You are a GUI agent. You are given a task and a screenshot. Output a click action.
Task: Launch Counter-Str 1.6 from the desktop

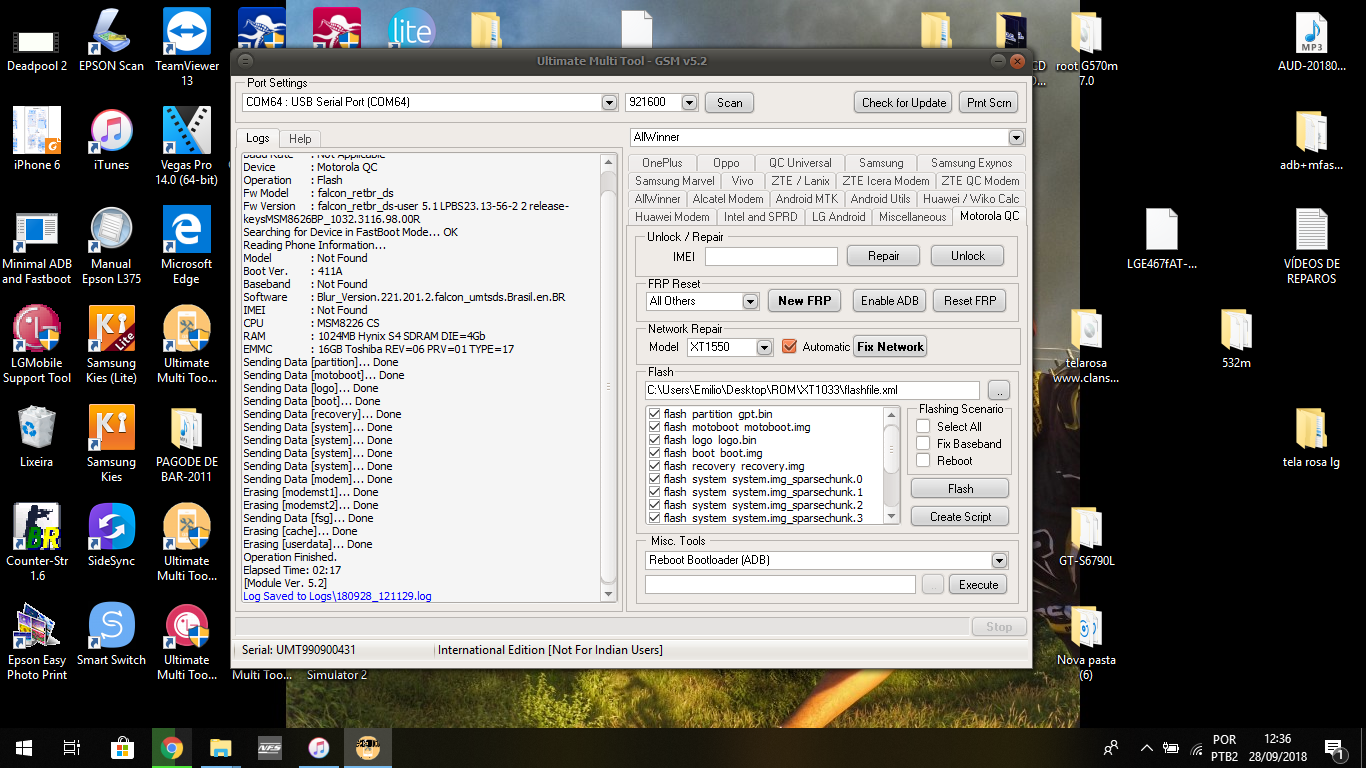37,543
